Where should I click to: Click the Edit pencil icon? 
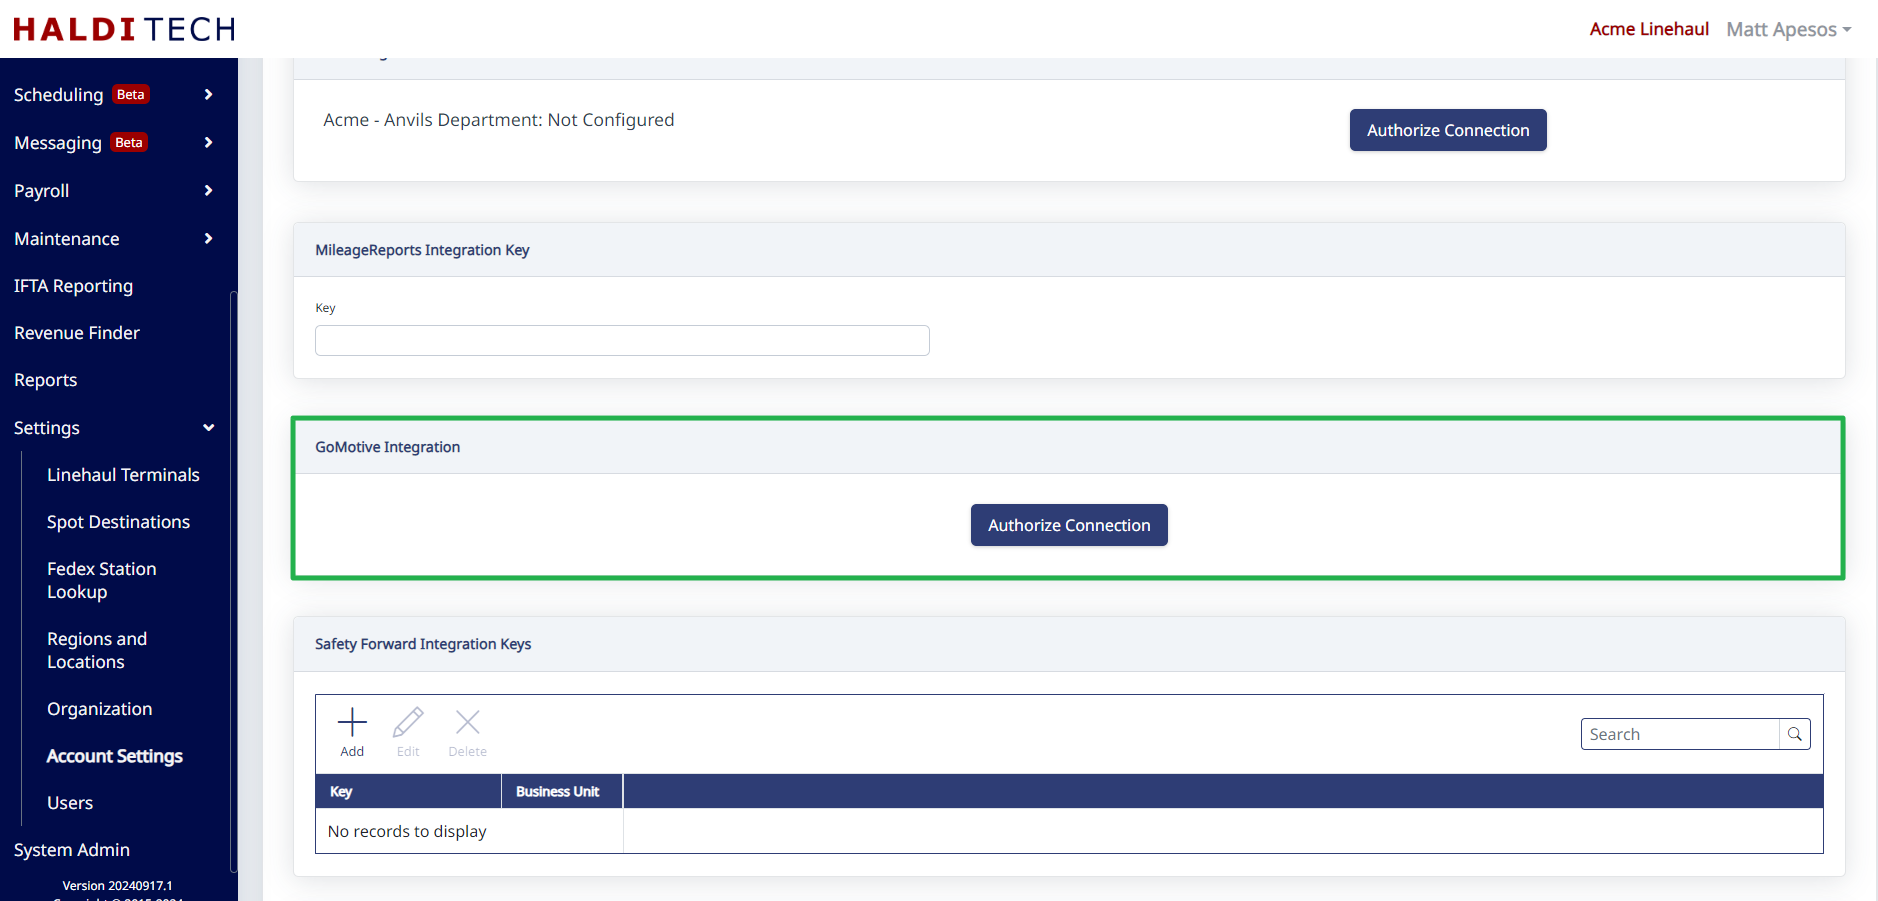coord(408,723)
